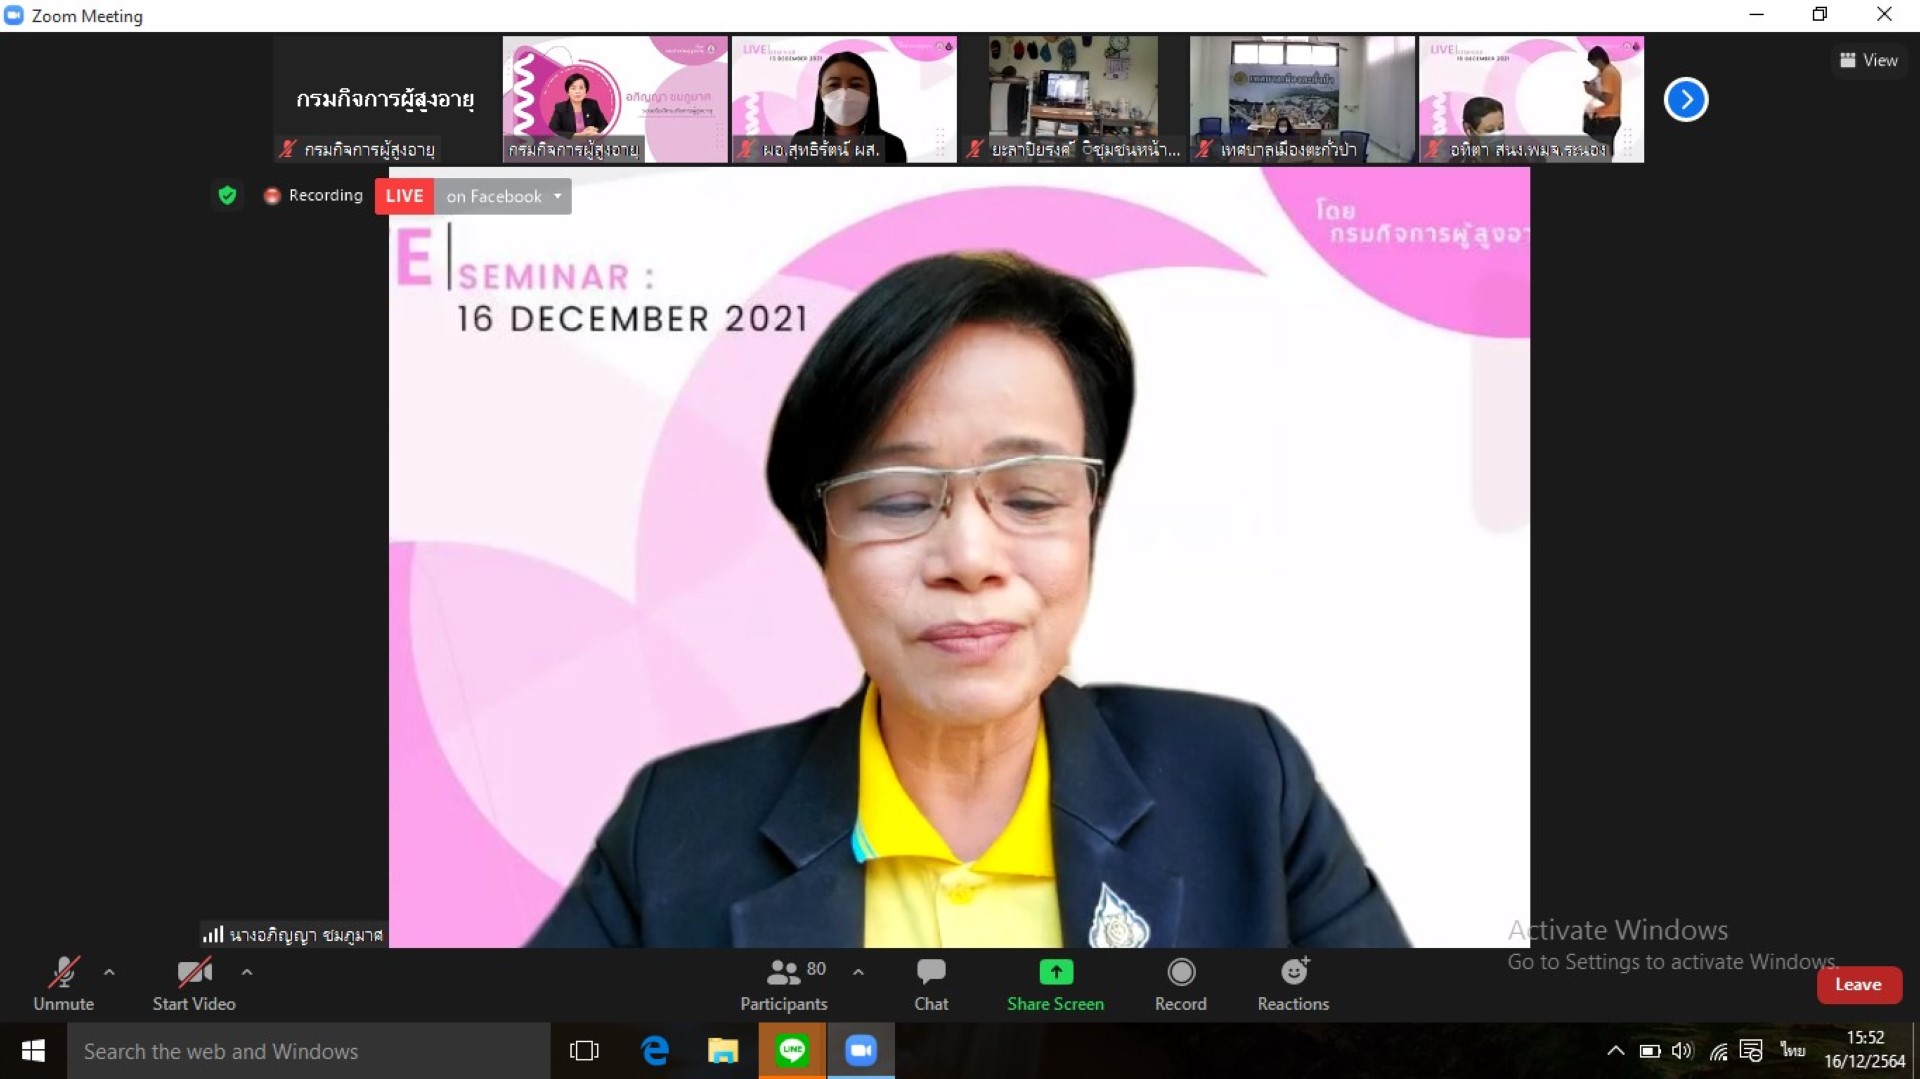Expand participants options caret
Screen dimensions: 1920x1079
pyautogui.click(x=858, y=972)
